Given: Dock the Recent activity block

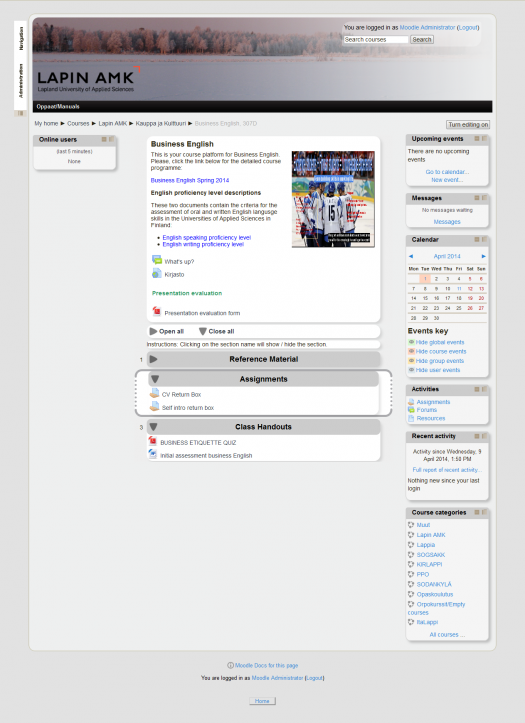Looking at the screenshot, I should (x=484, y=436).
